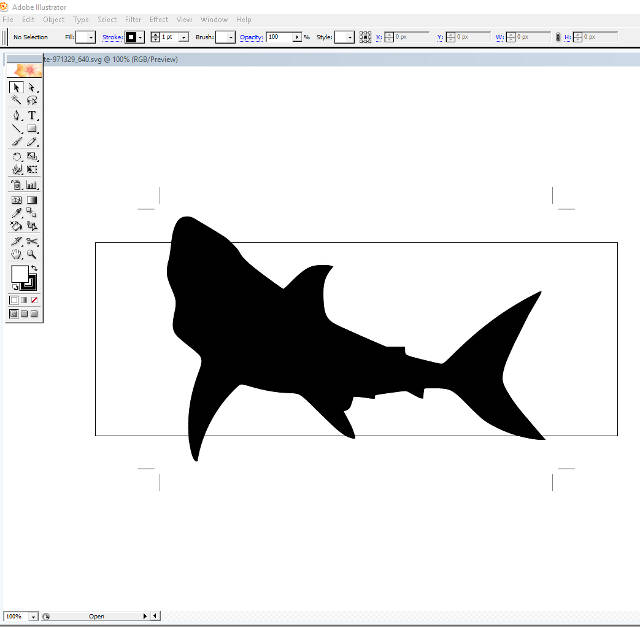Open the File menu
This screenshot has width=640, height=627.
pos(8,20)
